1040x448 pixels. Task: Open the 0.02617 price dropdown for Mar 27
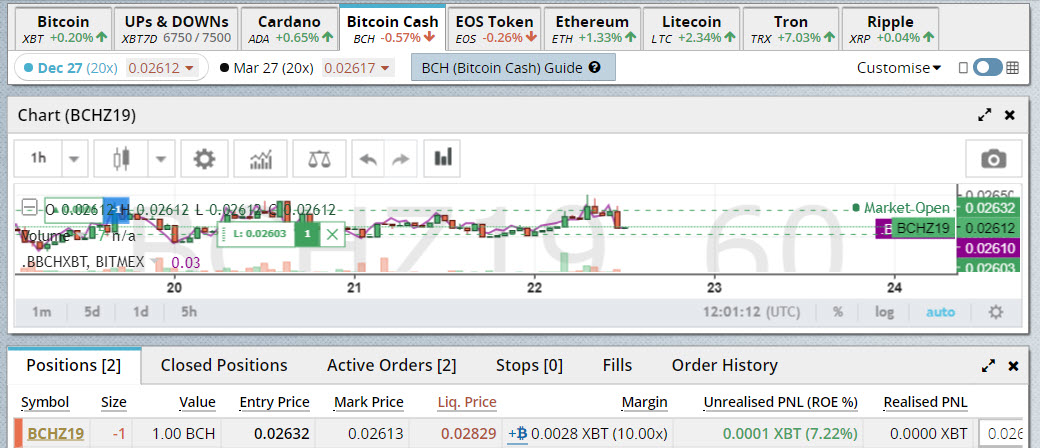[358, 68]
